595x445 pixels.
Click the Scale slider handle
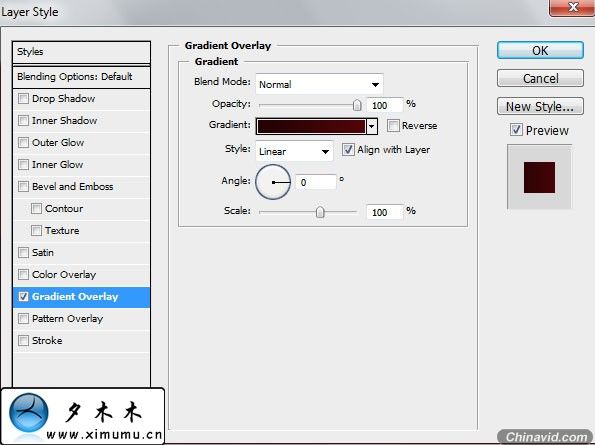[x=320, y=212]
